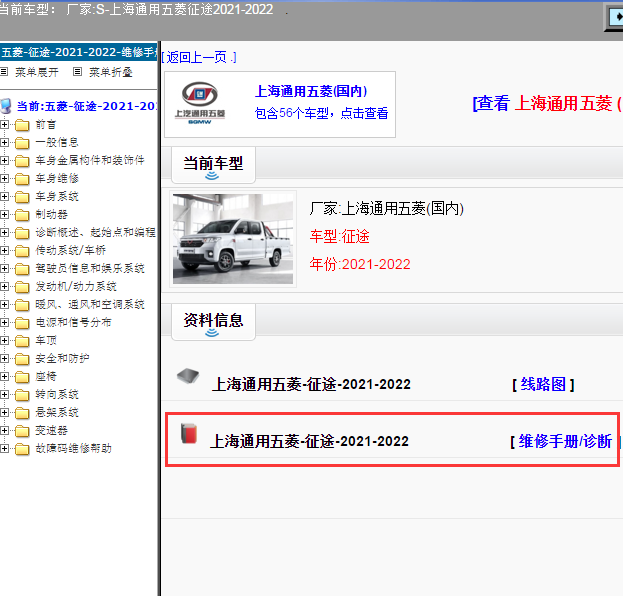Click the folder icon for 车身系统
The width and height of the screenshot is (623, 596).
click(22, 197)
